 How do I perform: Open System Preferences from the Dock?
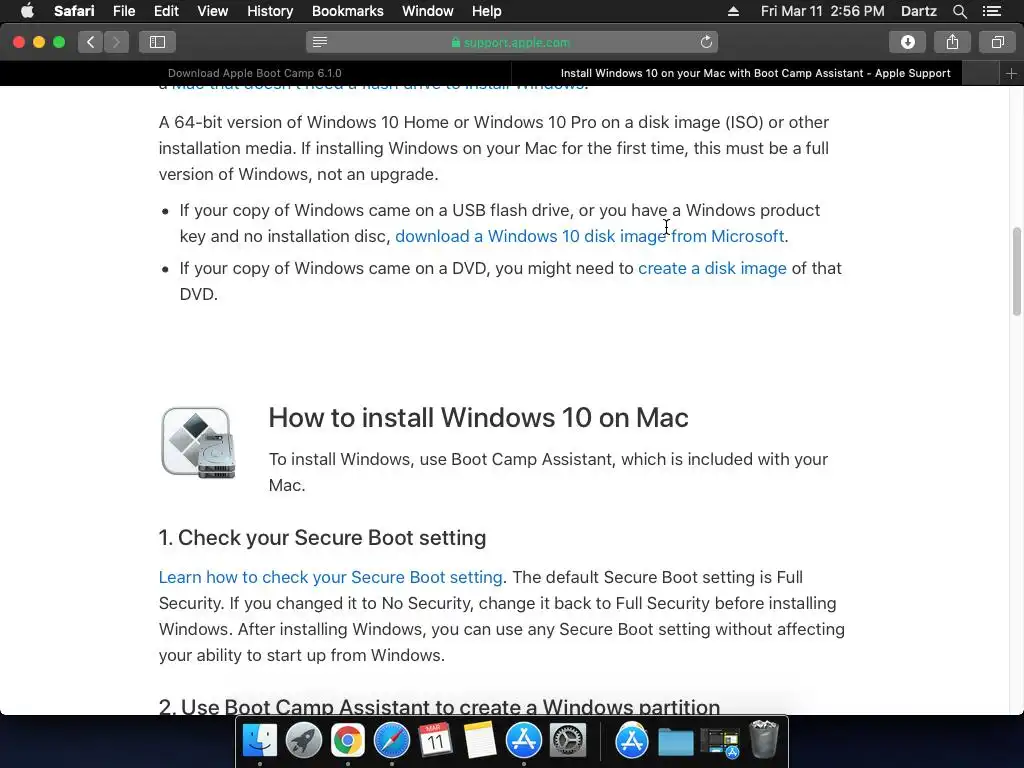568,741
